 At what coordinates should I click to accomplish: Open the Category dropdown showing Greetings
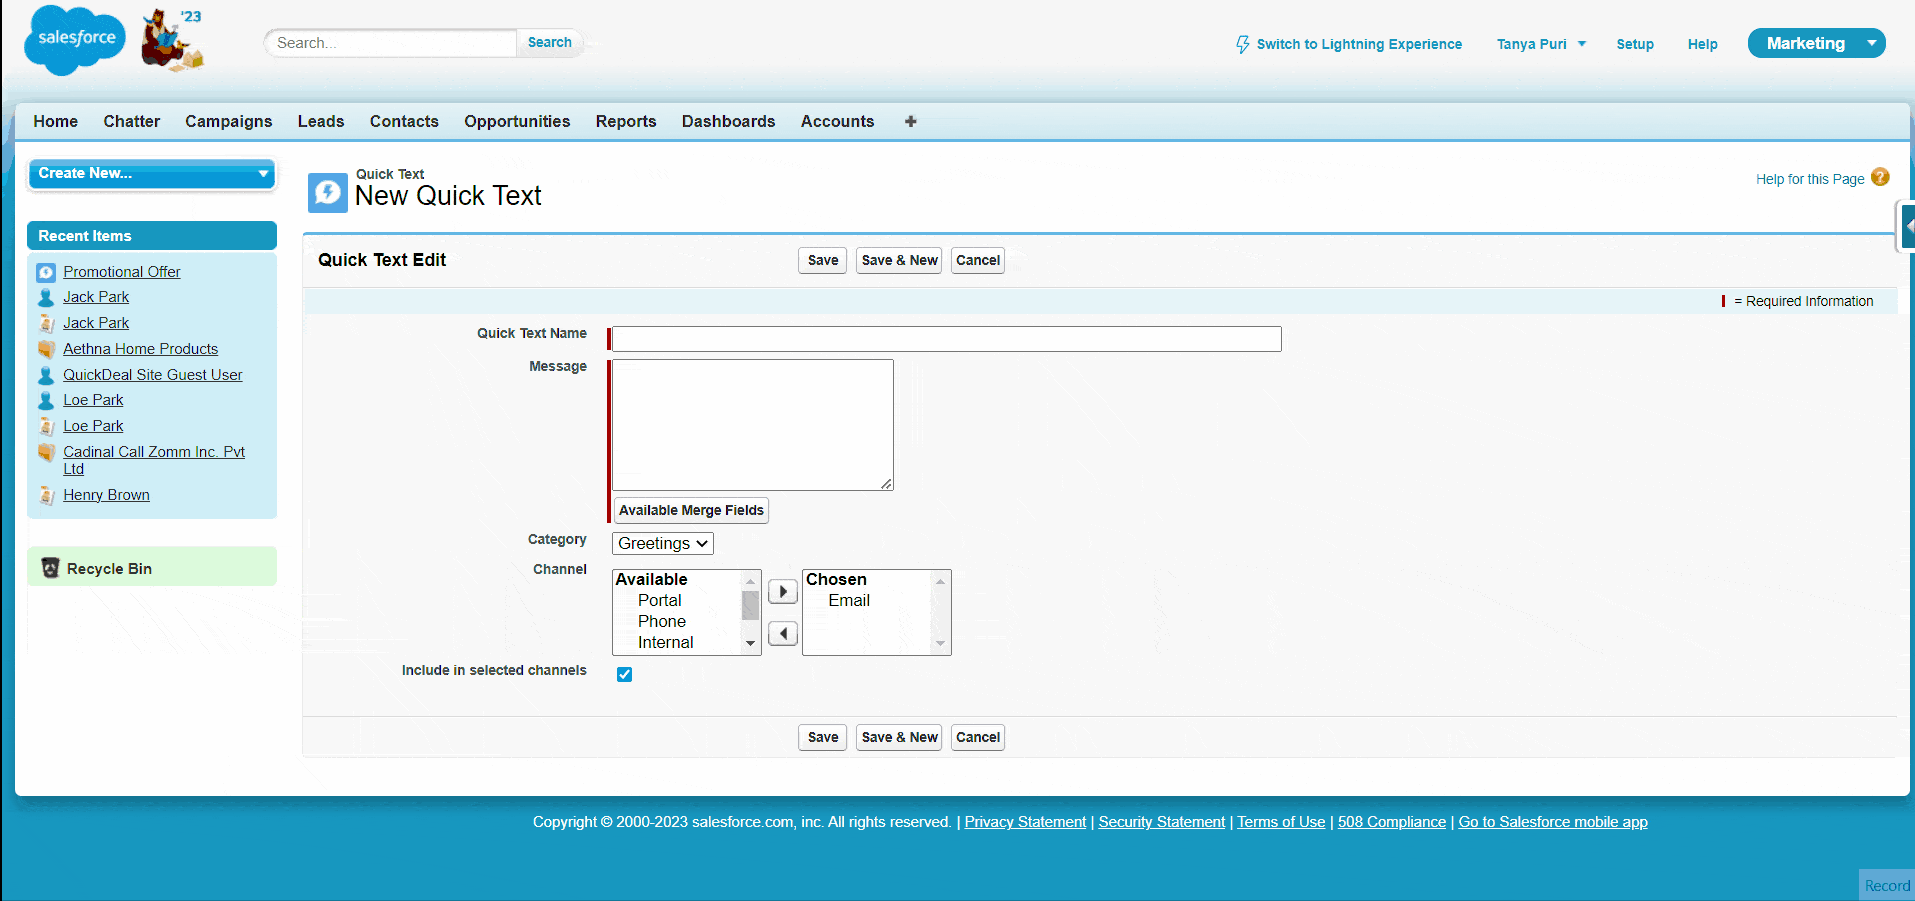point(662,543)
